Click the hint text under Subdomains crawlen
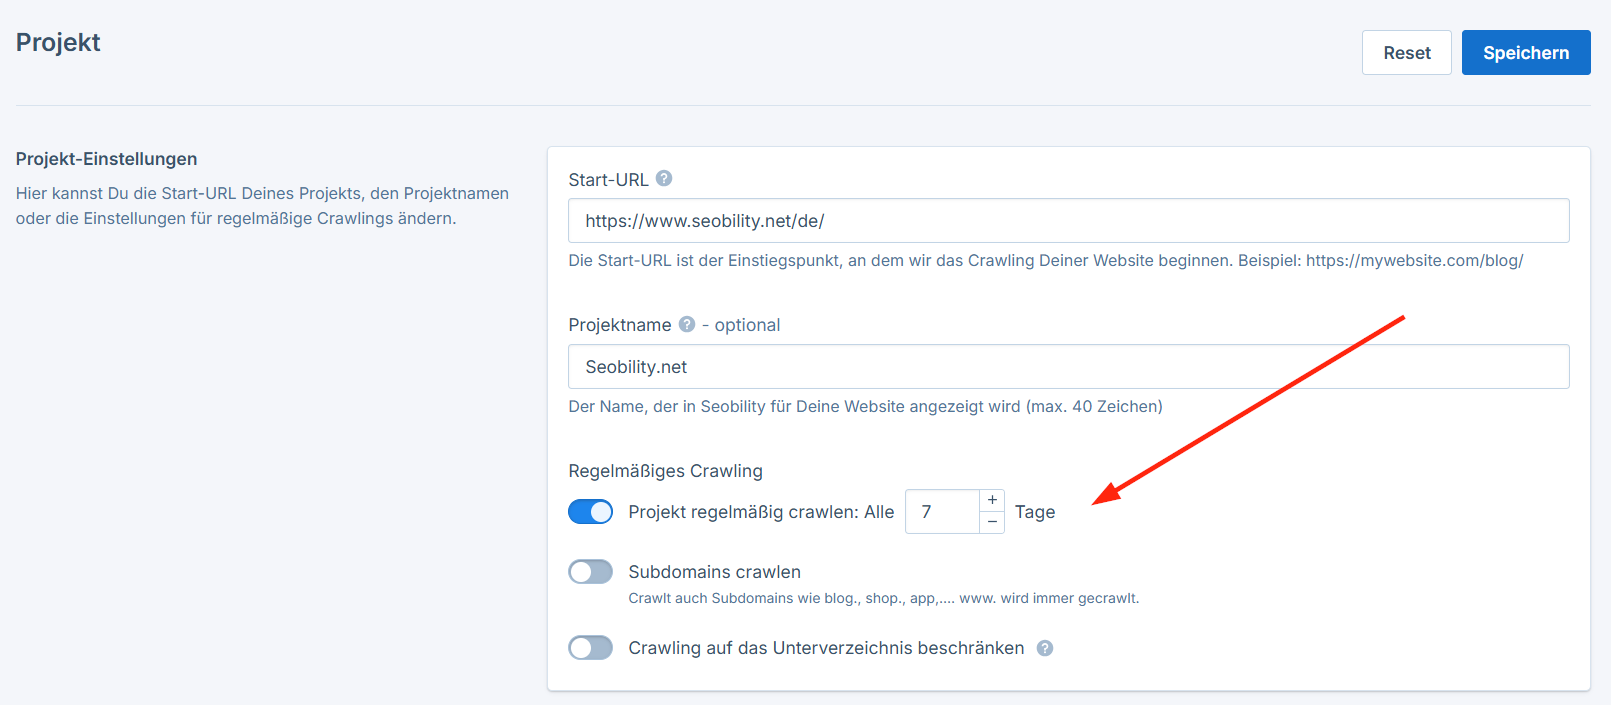Screen dimensions: 1611x705 (884, 598)
